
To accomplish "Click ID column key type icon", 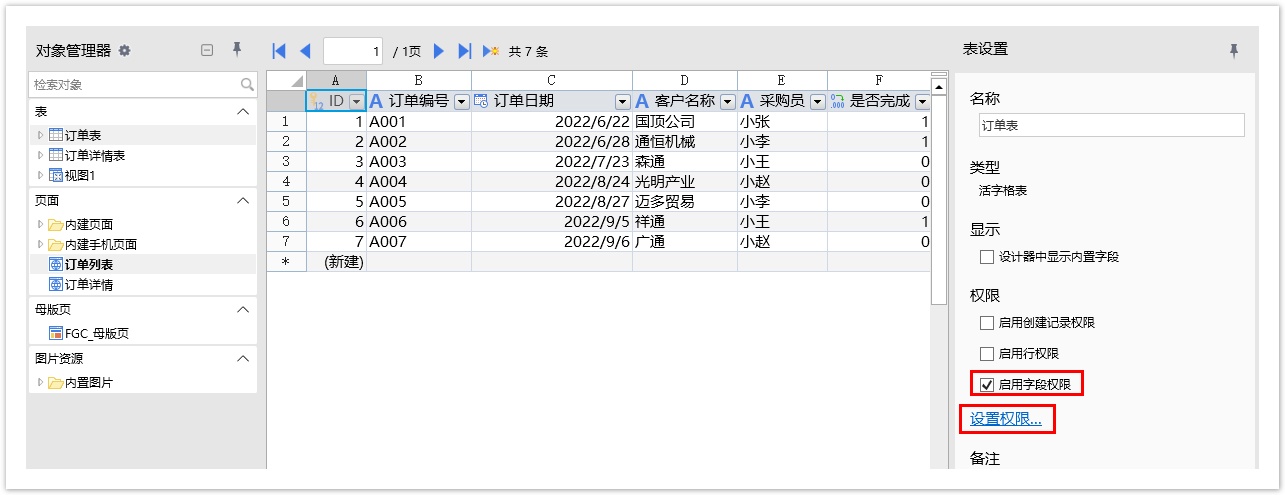I will [316, 101].
